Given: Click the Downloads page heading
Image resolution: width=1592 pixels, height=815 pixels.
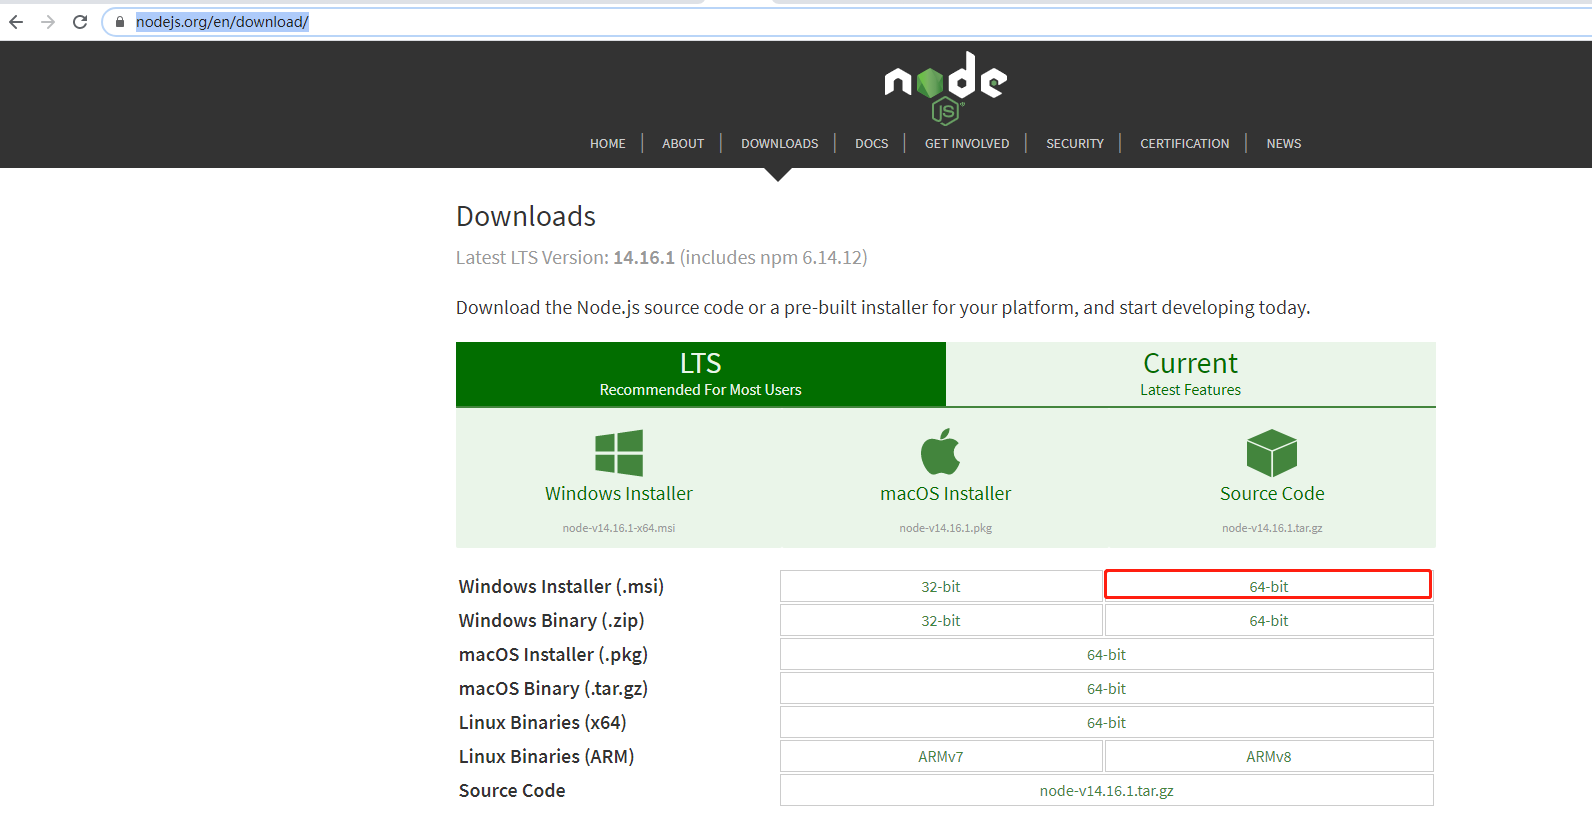Looking at the screenshot, I should [526, 217].
